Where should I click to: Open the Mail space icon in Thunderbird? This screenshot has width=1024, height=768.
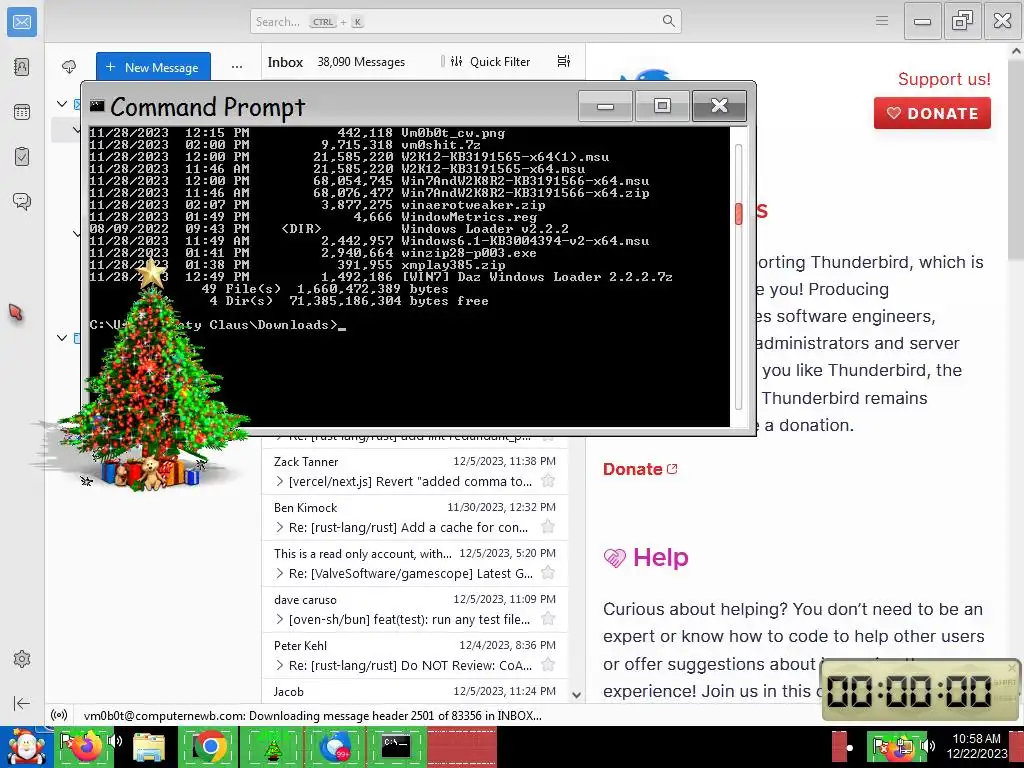(22, 22)
